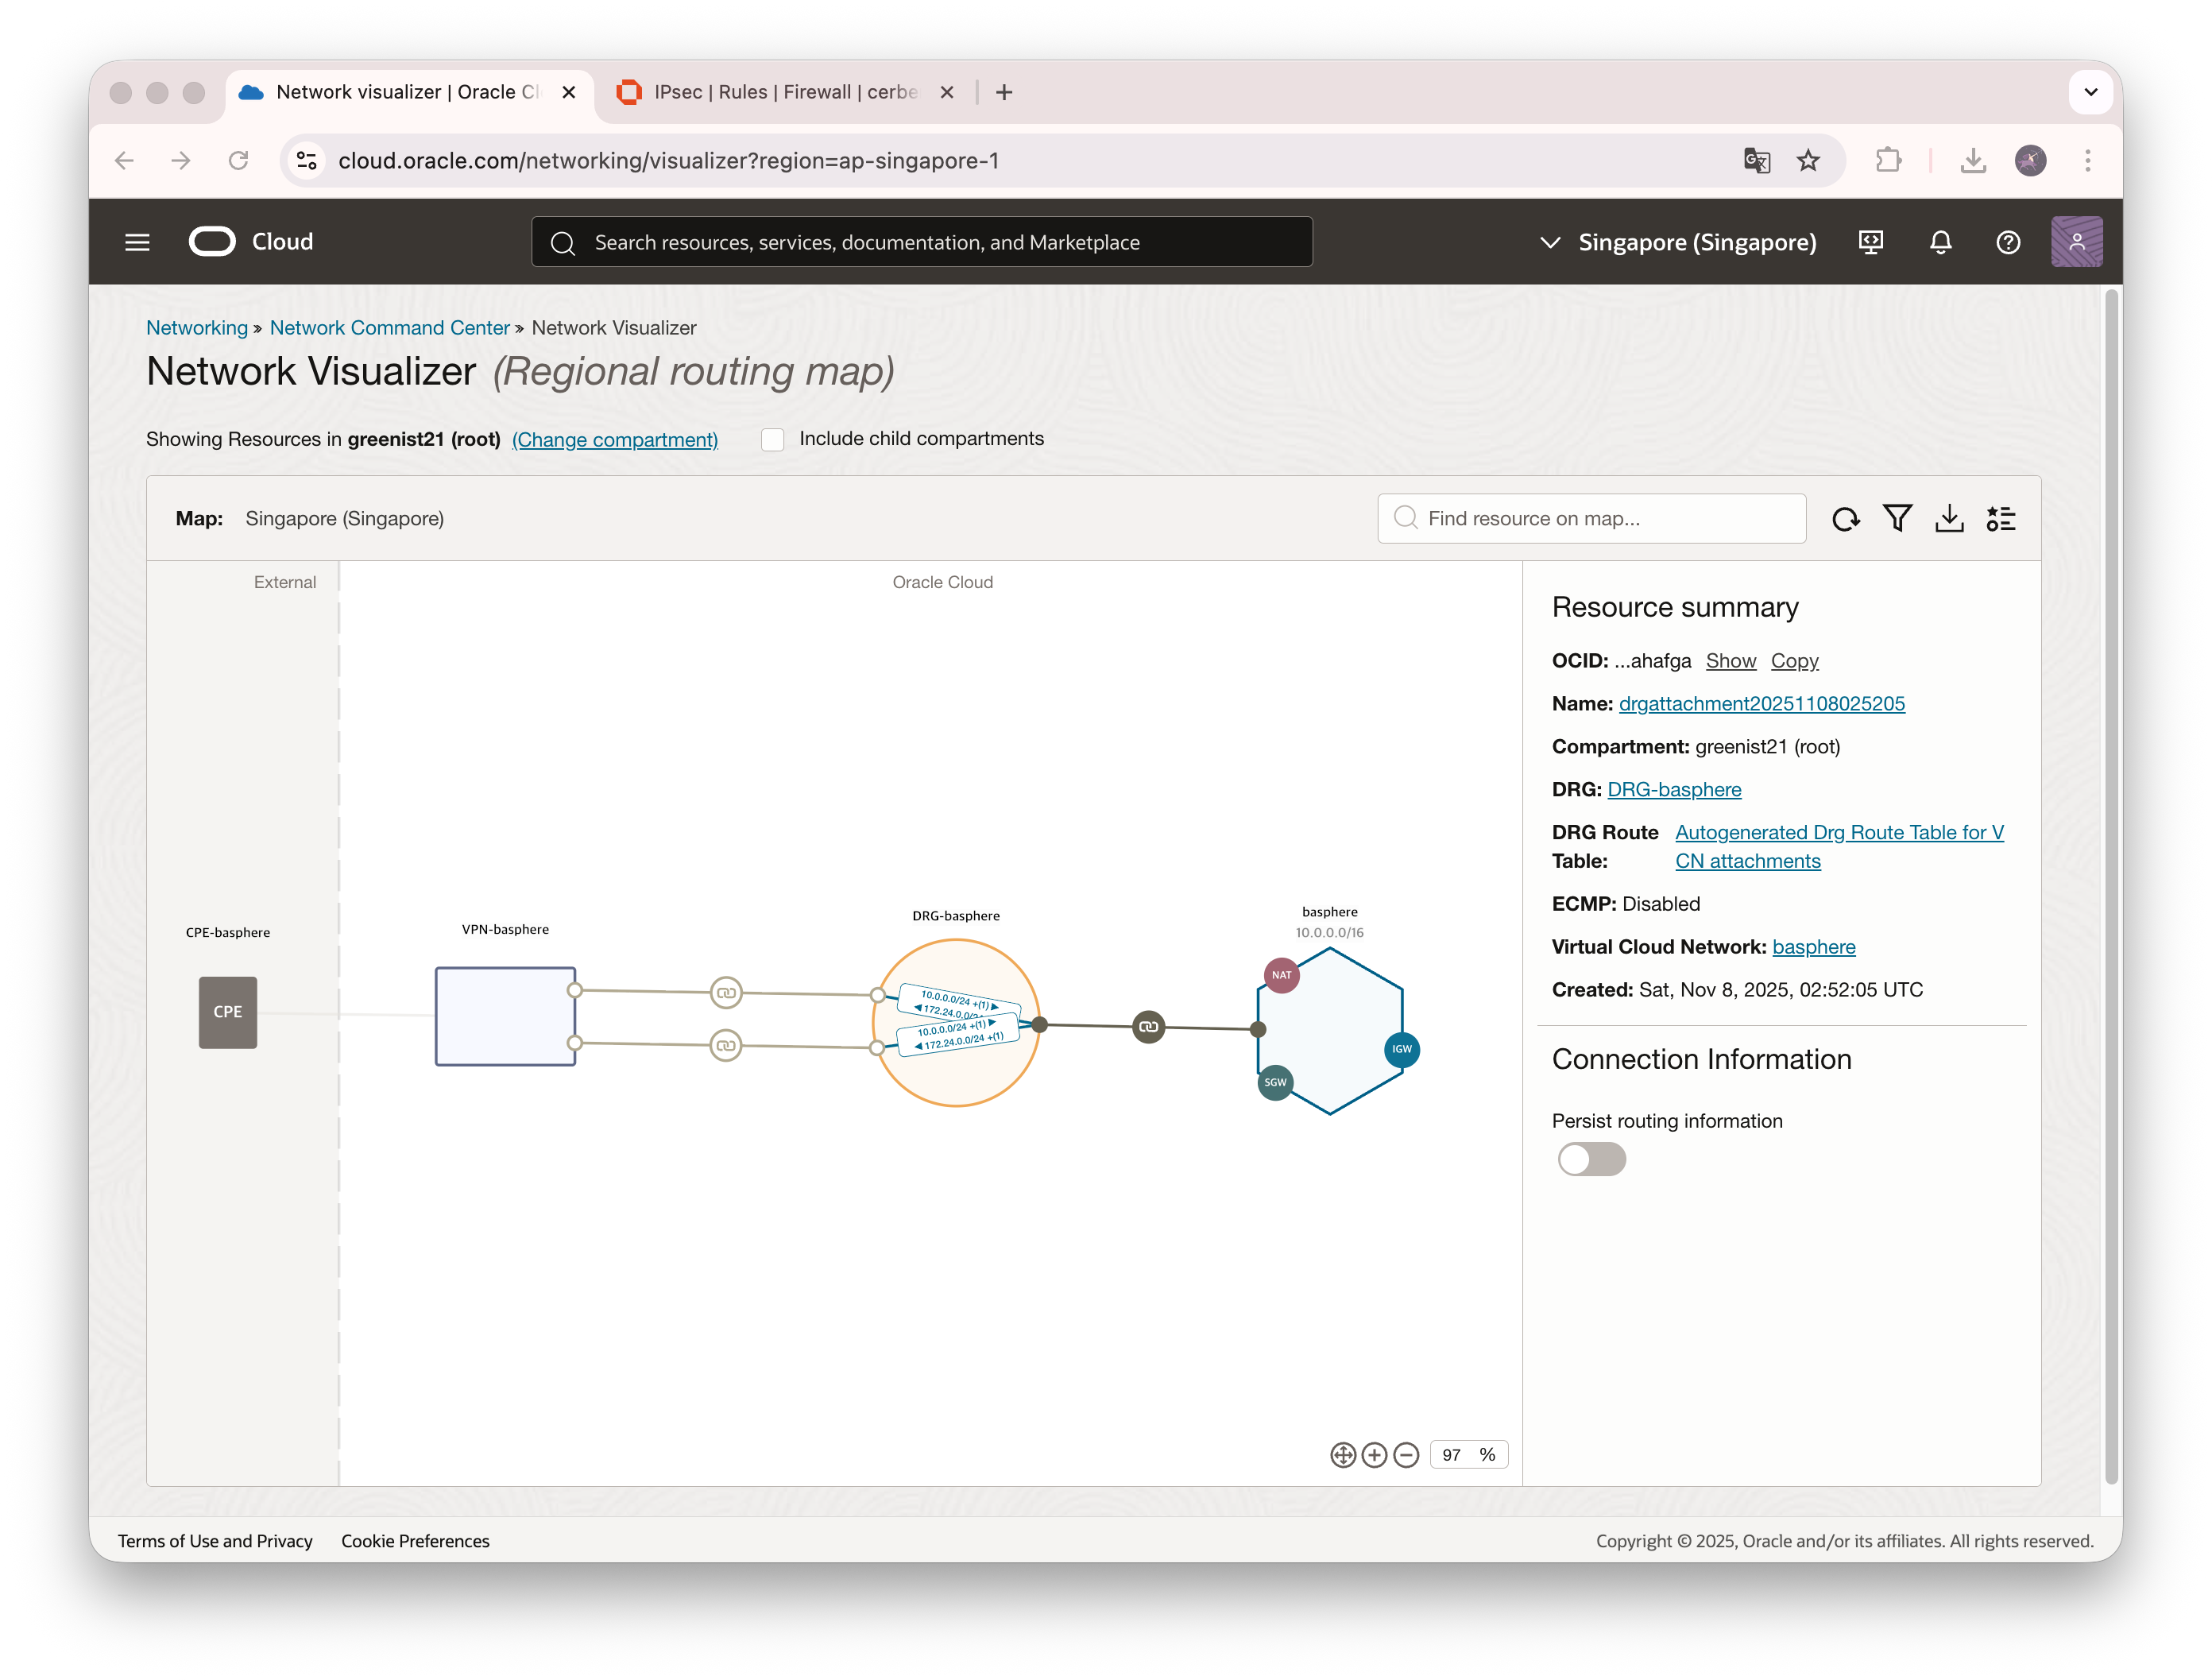Select the NAT gateway node
Image resolution: width=2212 pixels, height=1680 pixels.
[1281, 975]
